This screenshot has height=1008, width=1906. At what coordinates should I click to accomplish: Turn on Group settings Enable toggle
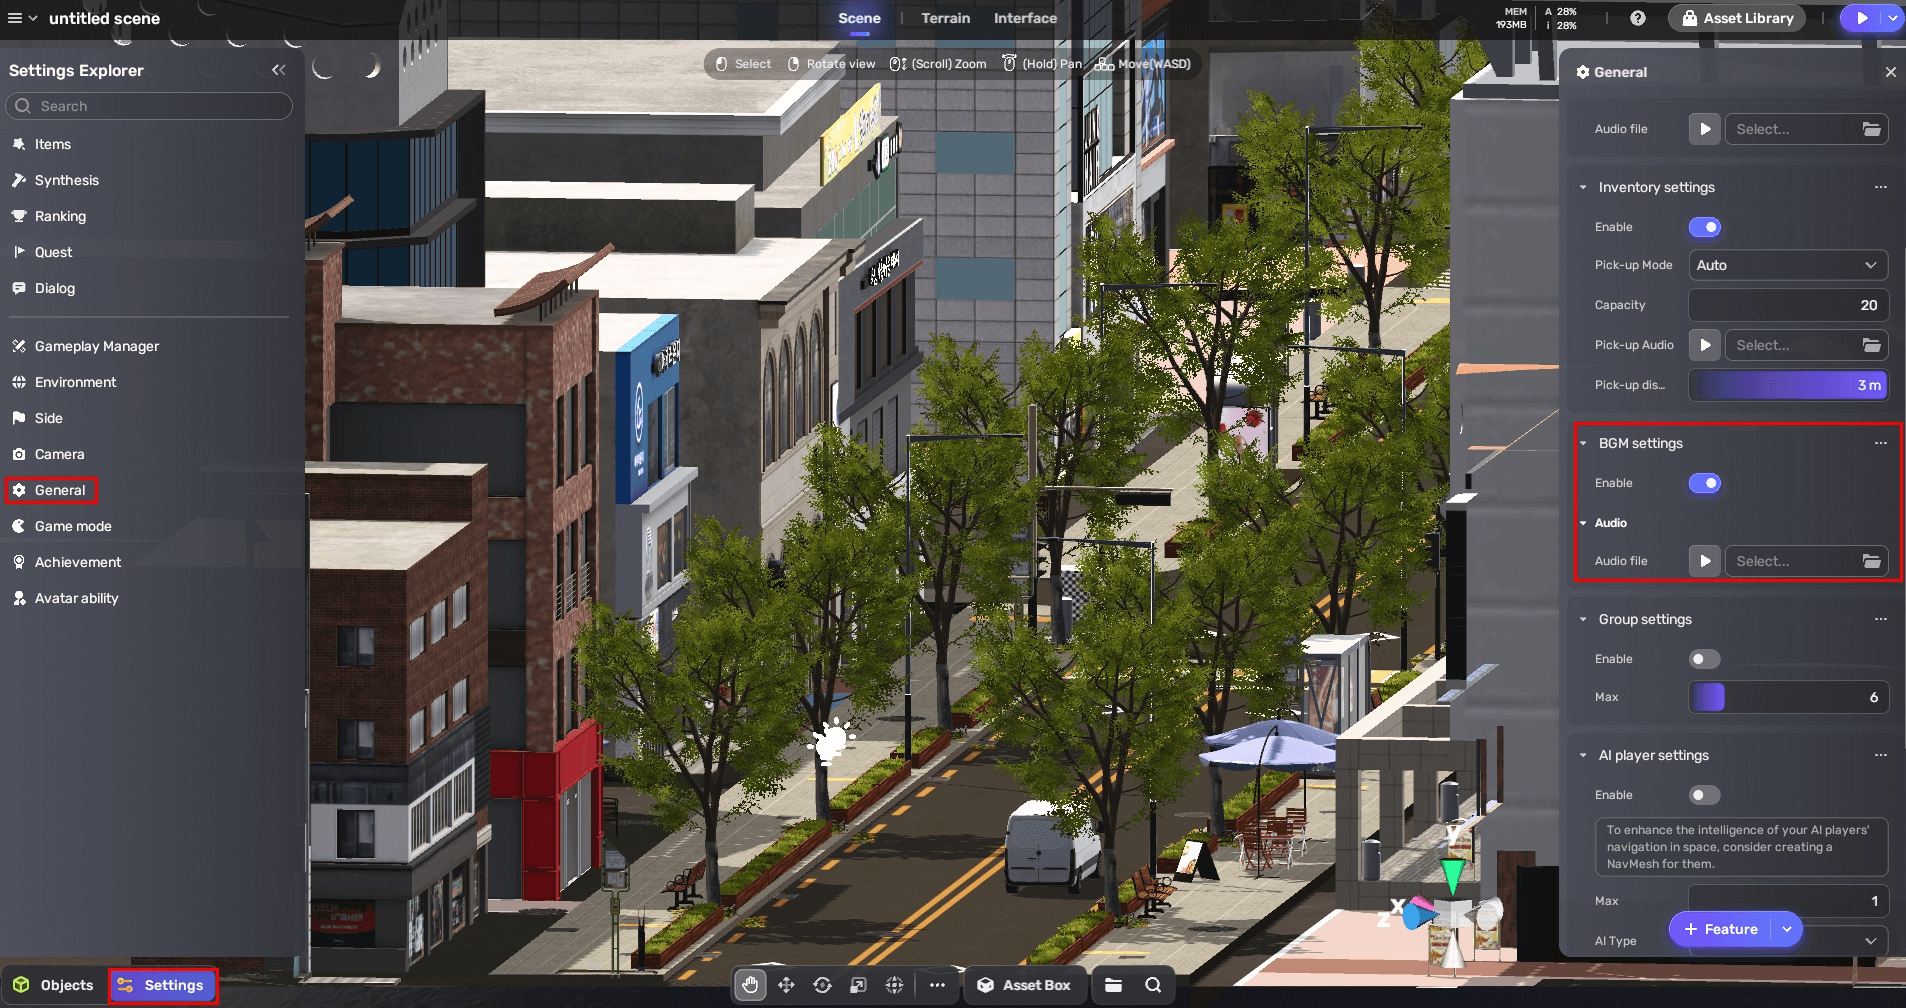coord(1704,659)
